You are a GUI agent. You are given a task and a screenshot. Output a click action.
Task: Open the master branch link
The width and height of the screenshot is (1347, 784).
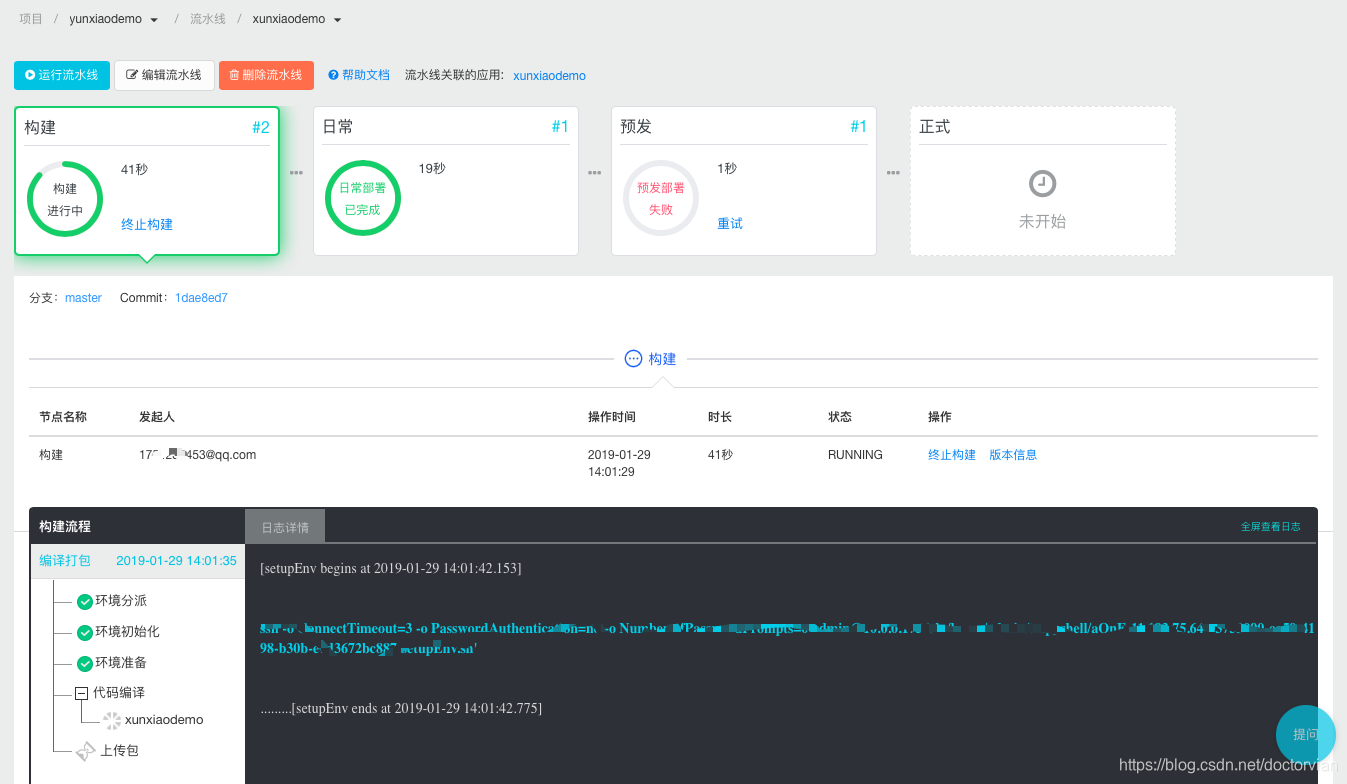[x=83, y=298]
